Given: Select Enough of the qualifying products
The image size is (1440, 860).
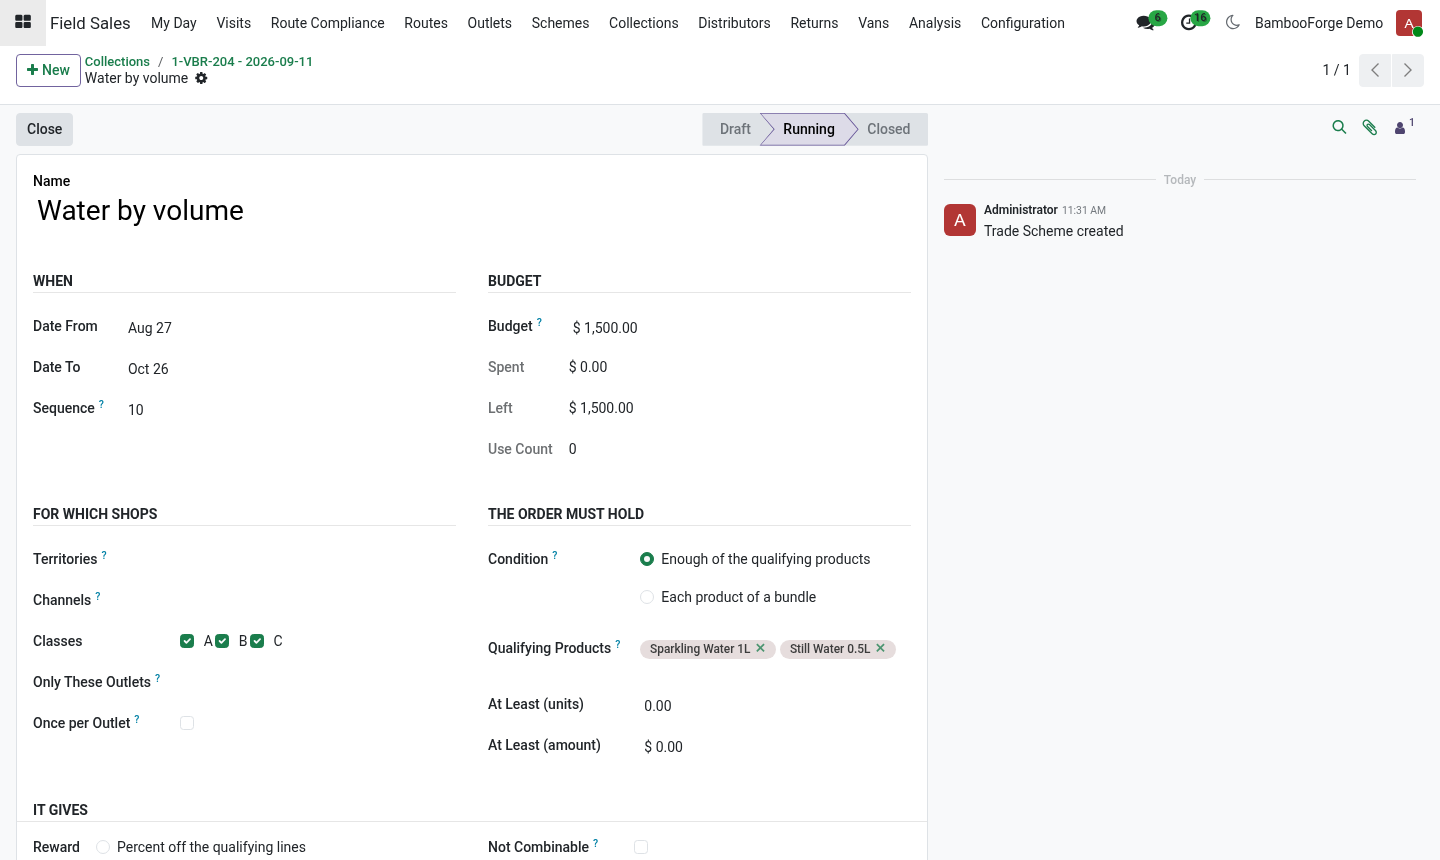Looking at the screenshot, I should (647, 559).
